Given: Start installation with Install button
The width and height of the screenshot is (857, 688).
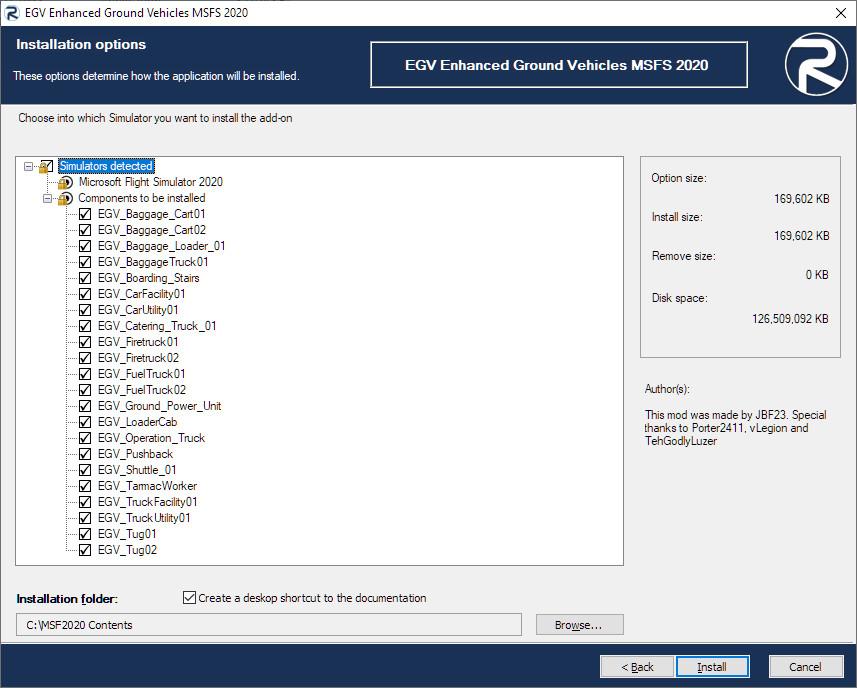Looking at the screenshot, I should click(x=712, y=667).
